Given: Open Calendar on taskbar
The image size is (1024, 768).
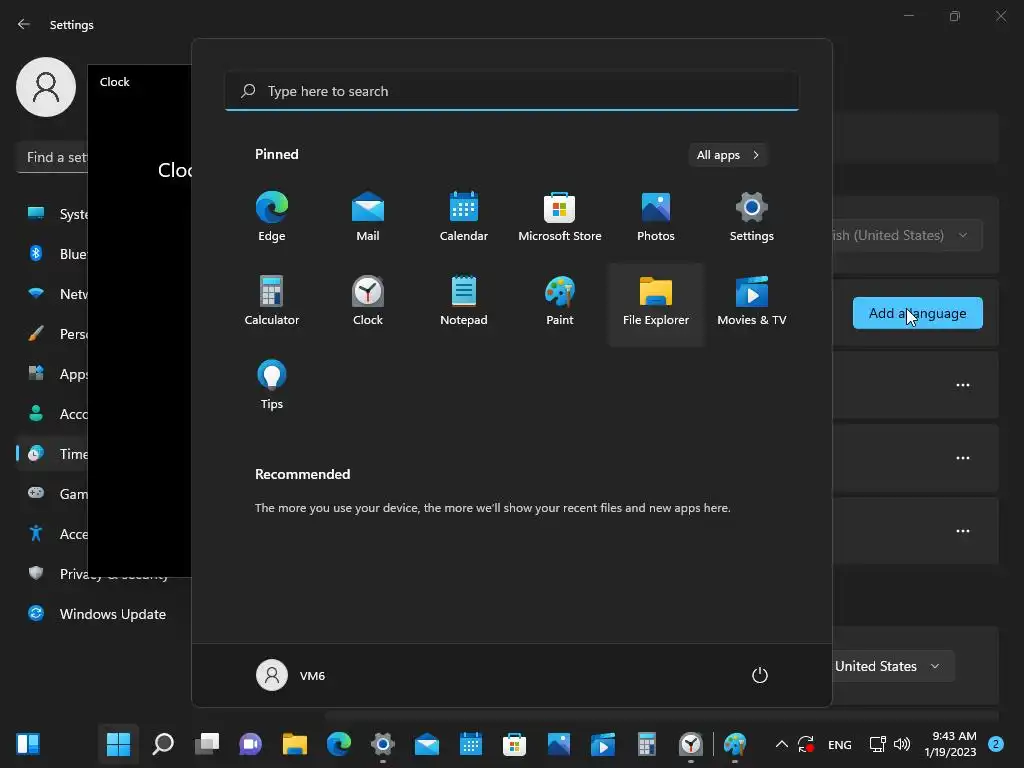Looking at the screenshot, I should point(471,744).
